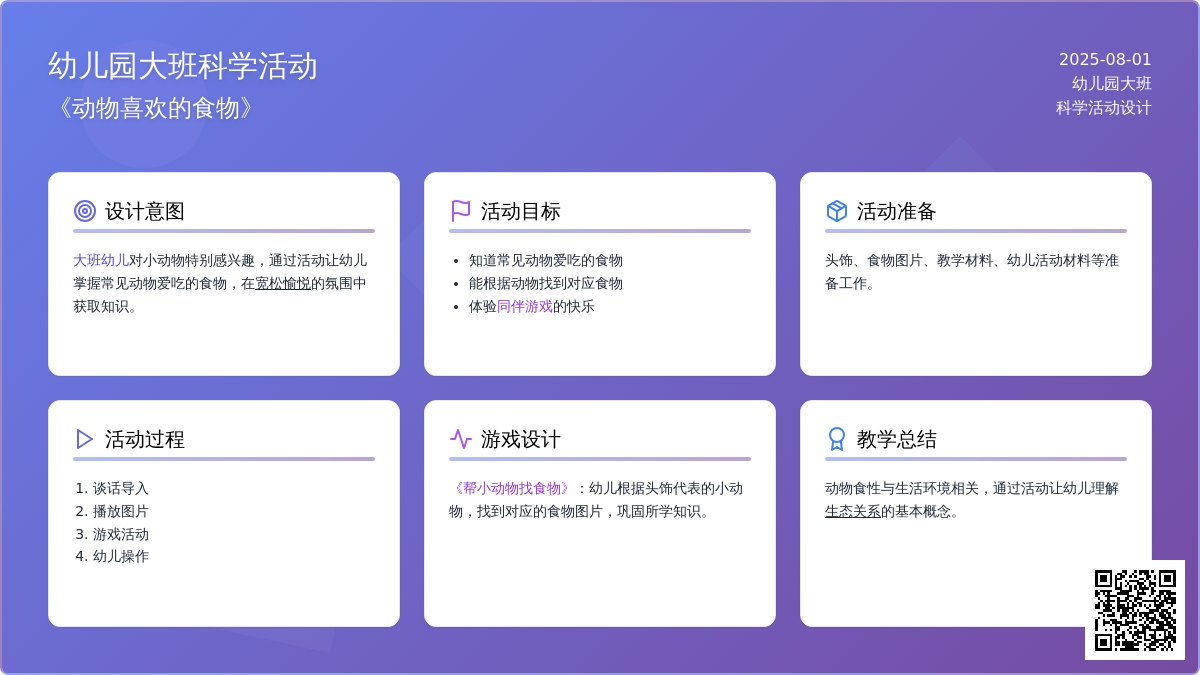Viewport: 1200px width, 675px height.
Task: Click the 科学活动设计 label
Action: (1104, 108)
